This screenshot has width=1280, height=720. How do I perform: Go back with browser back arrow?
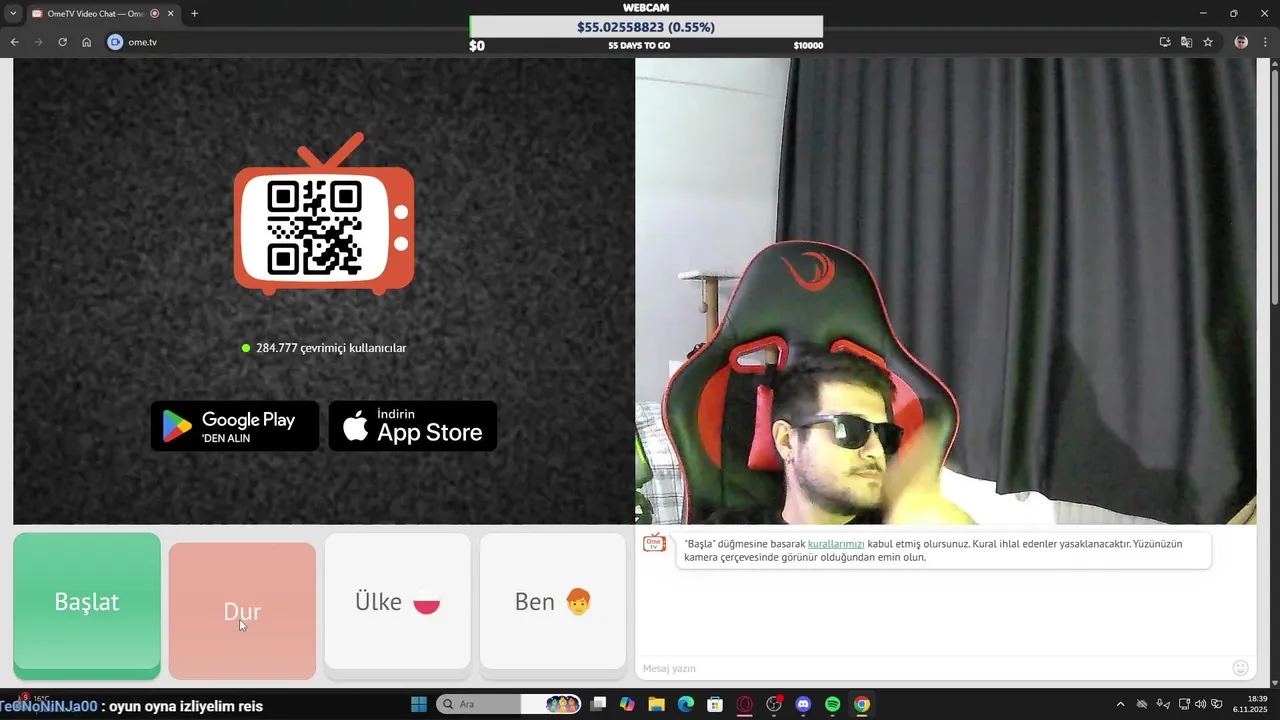pos(14,42)
